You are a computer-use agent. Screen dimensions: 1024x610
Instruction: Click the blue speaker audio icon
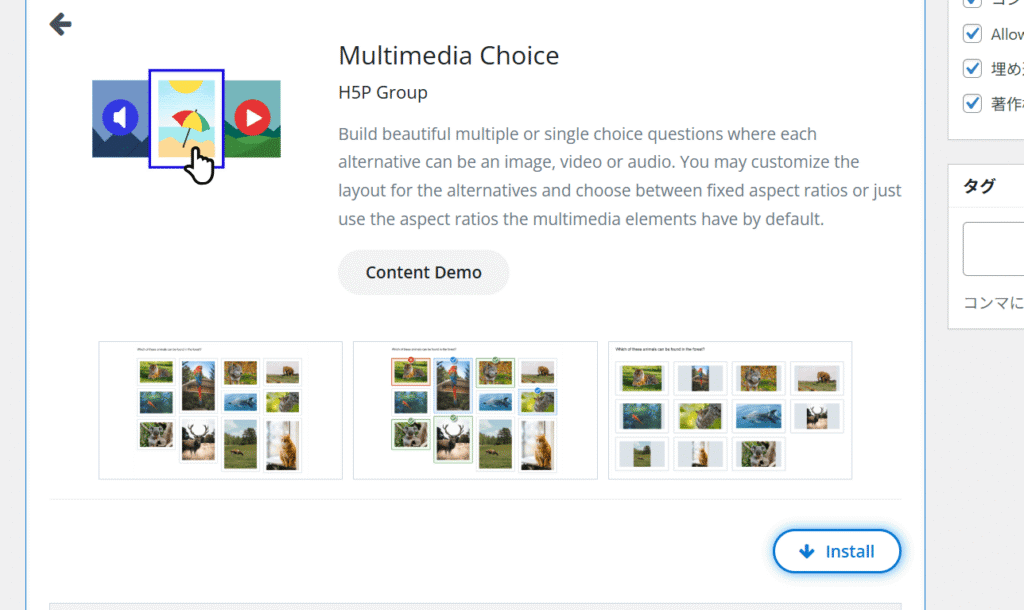(x=120, y=118)
